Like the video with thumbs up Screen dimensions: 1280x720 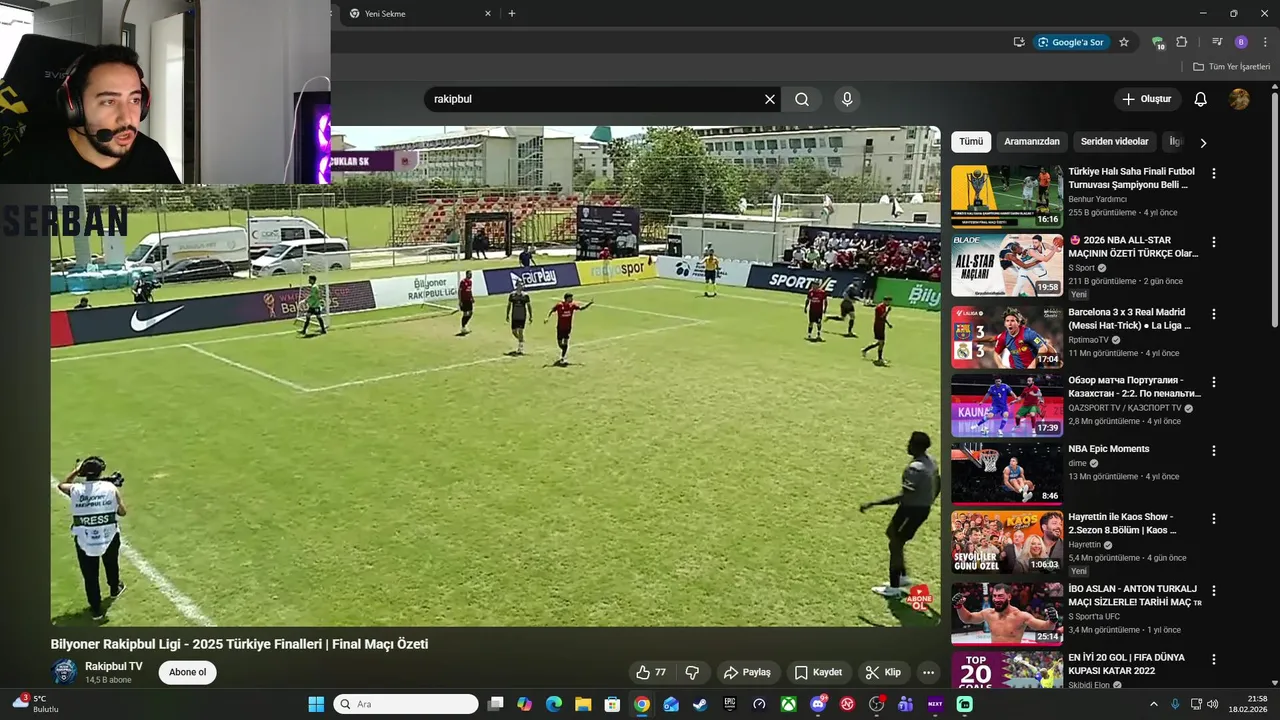651,672
